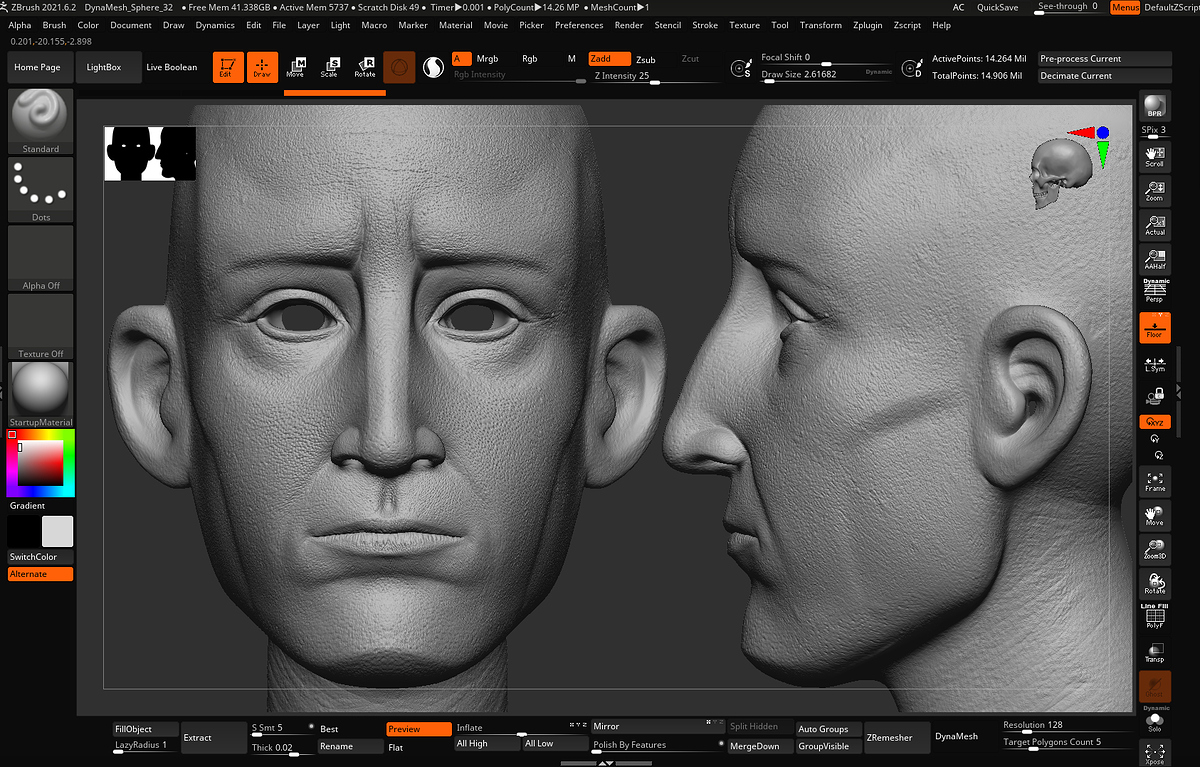This screenshot has height=767, width=1200.
Task: Toggle the Alternate color button
Action: (41, 574)
